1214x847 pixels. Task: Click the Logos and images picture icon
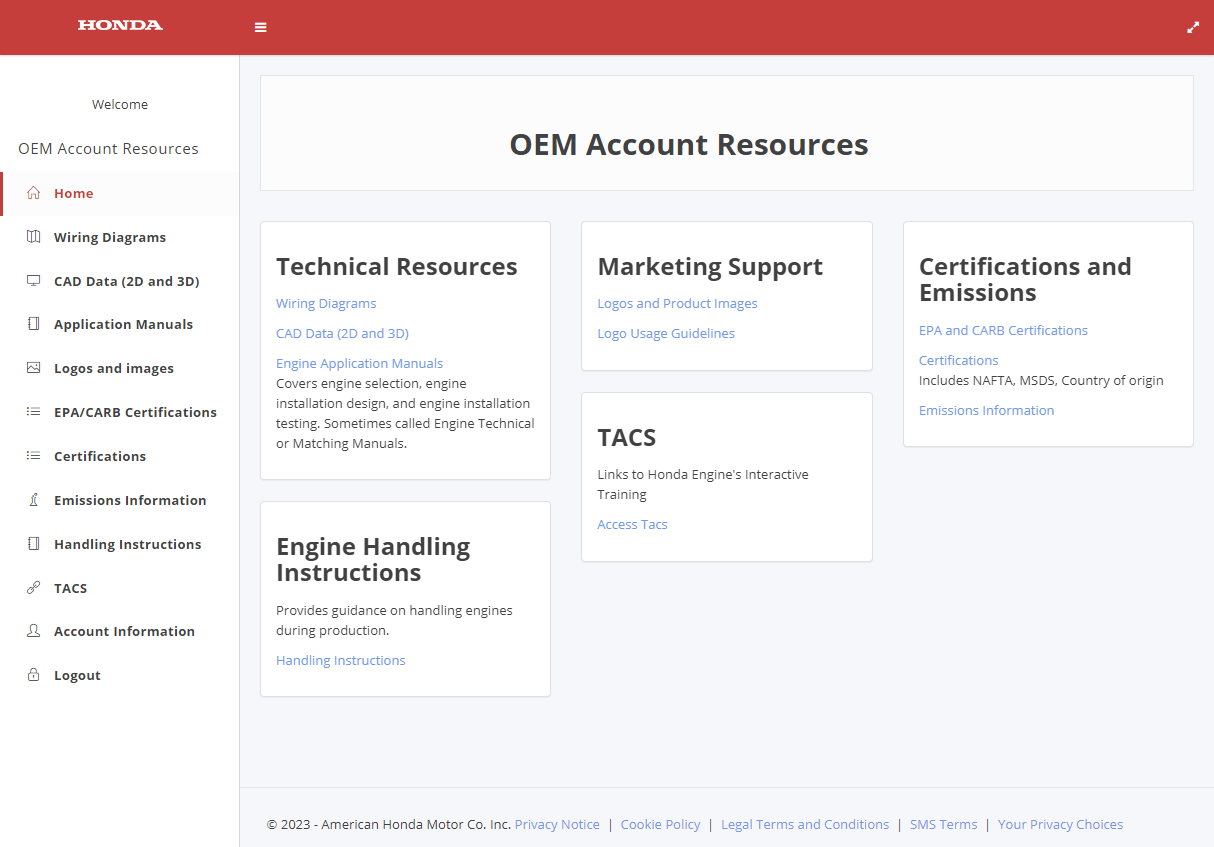tap(34, 368)
